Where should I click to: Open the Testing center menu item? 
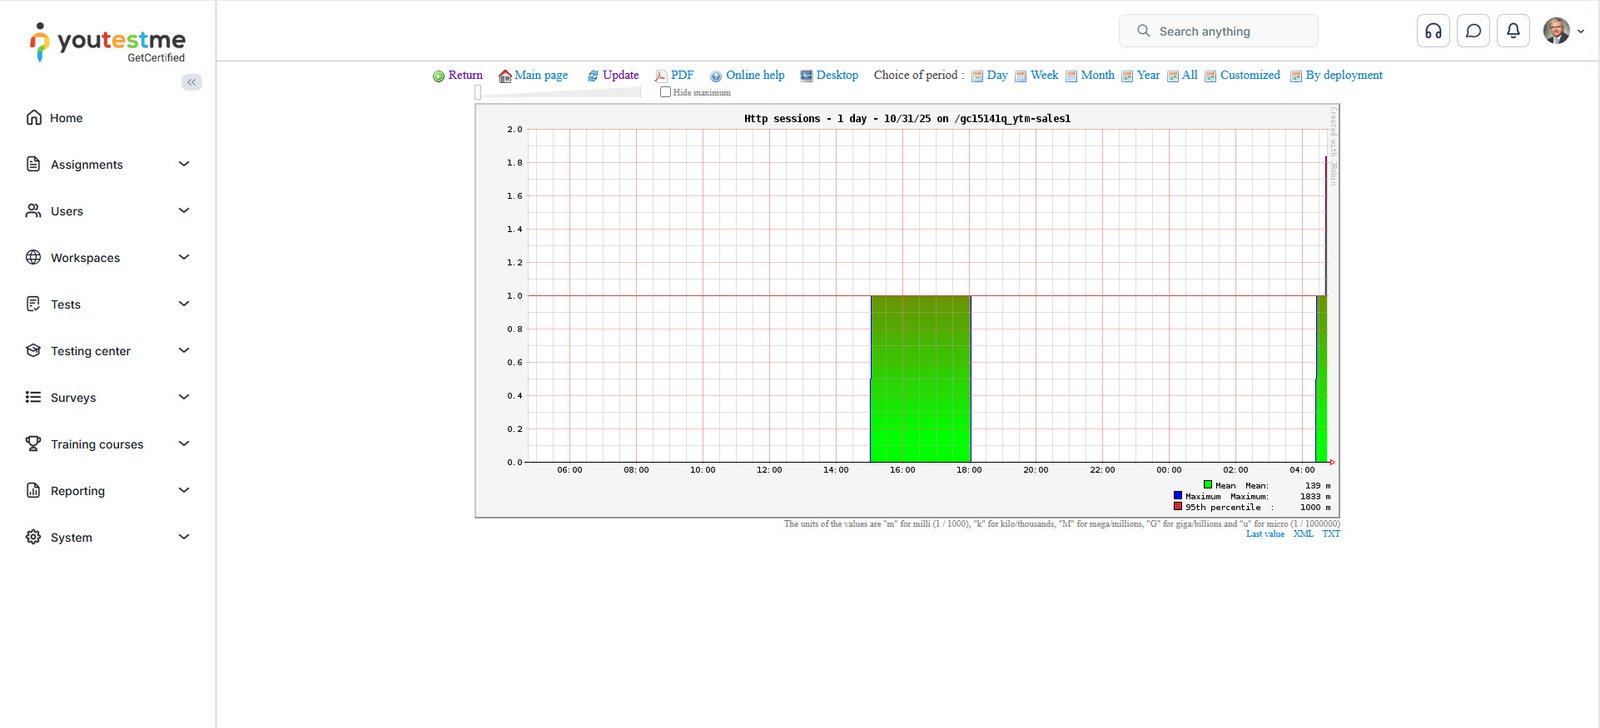point(90,351)
